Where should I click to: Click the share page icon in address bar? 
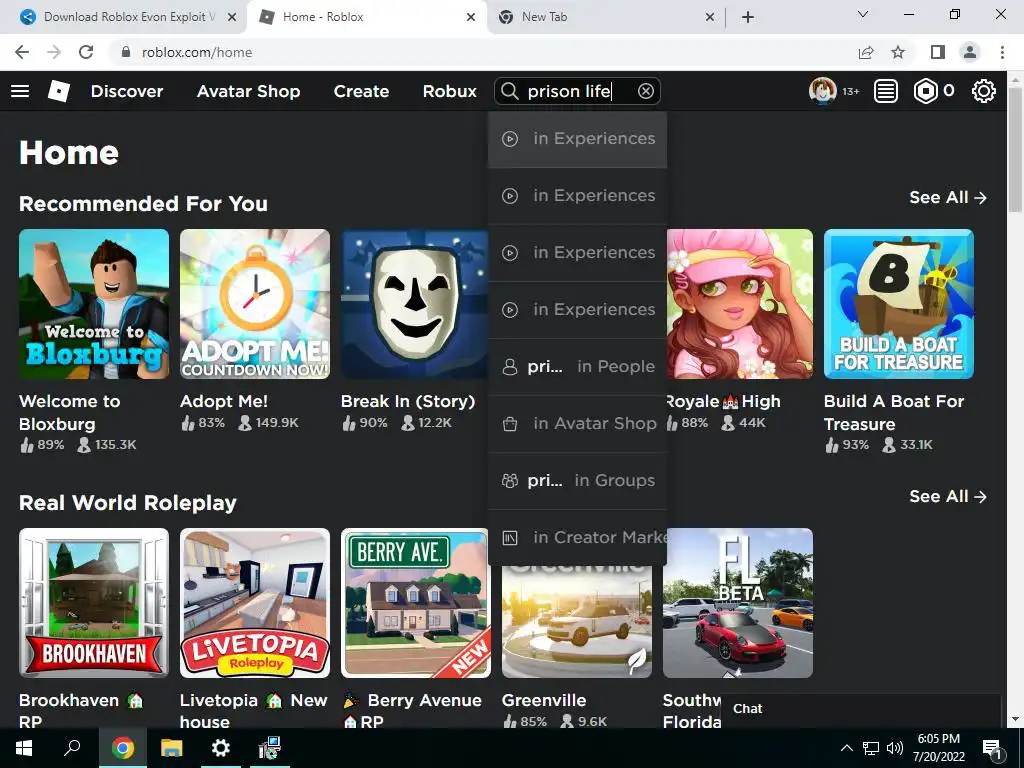(x=866, y=52)
